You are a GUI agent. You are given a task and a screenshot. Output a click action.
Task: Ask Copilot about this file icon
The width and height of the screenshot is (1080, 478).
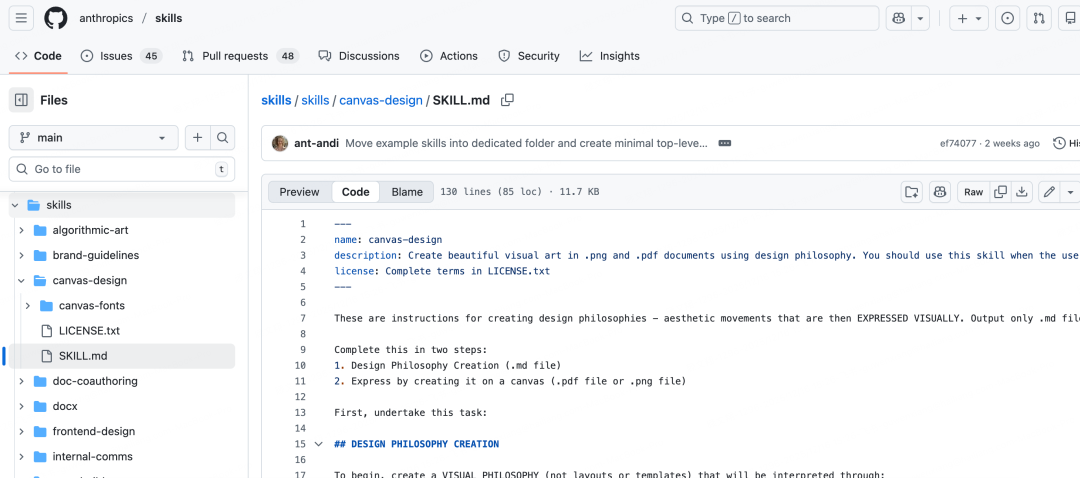pyautogui.click(x=940, y=192)
